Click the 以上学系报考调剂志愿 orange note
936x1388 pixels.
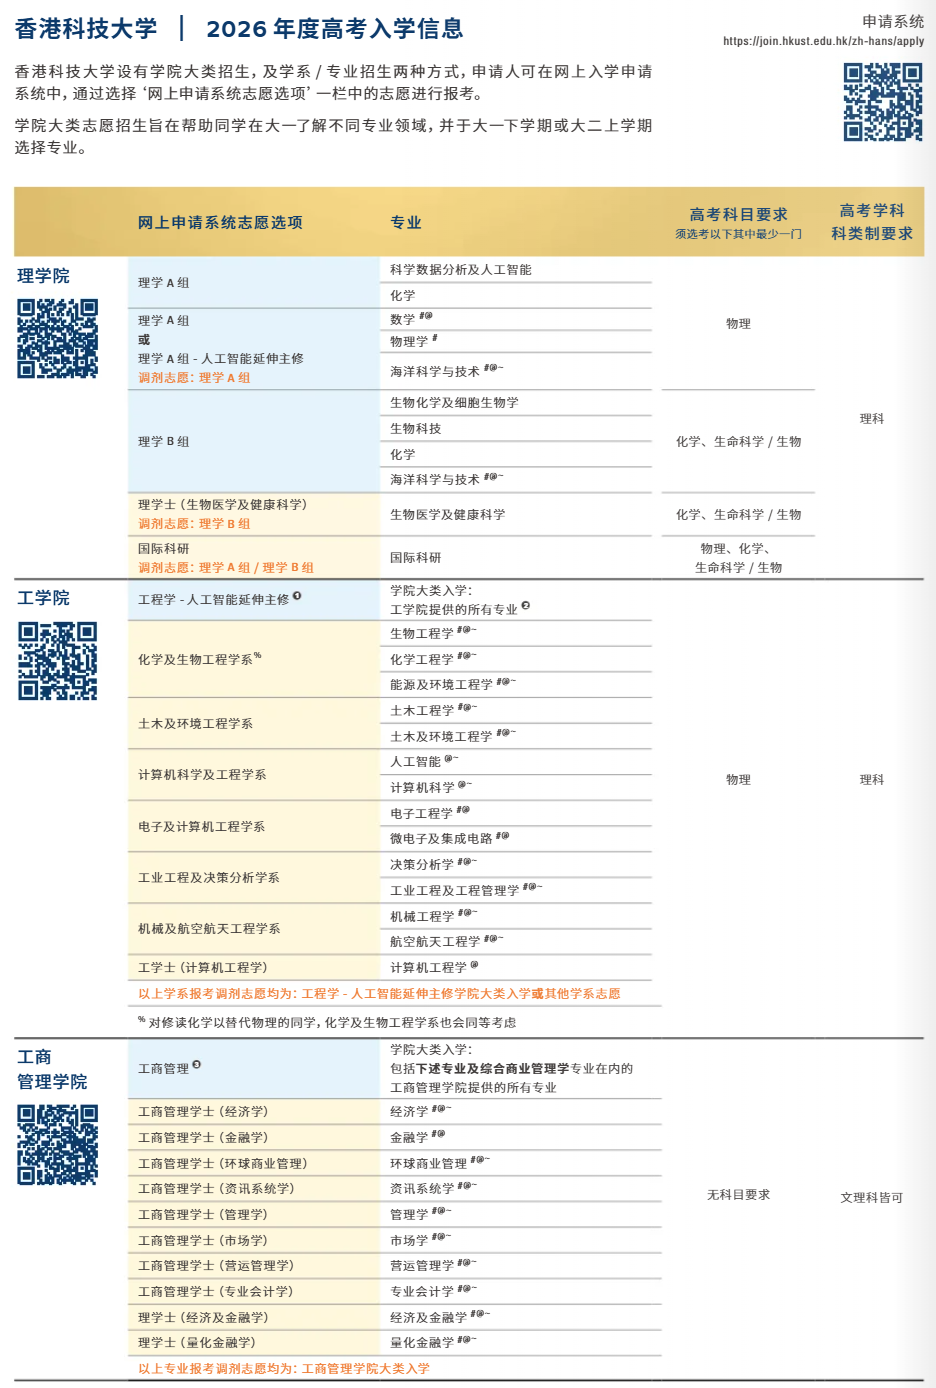[380, 994]
